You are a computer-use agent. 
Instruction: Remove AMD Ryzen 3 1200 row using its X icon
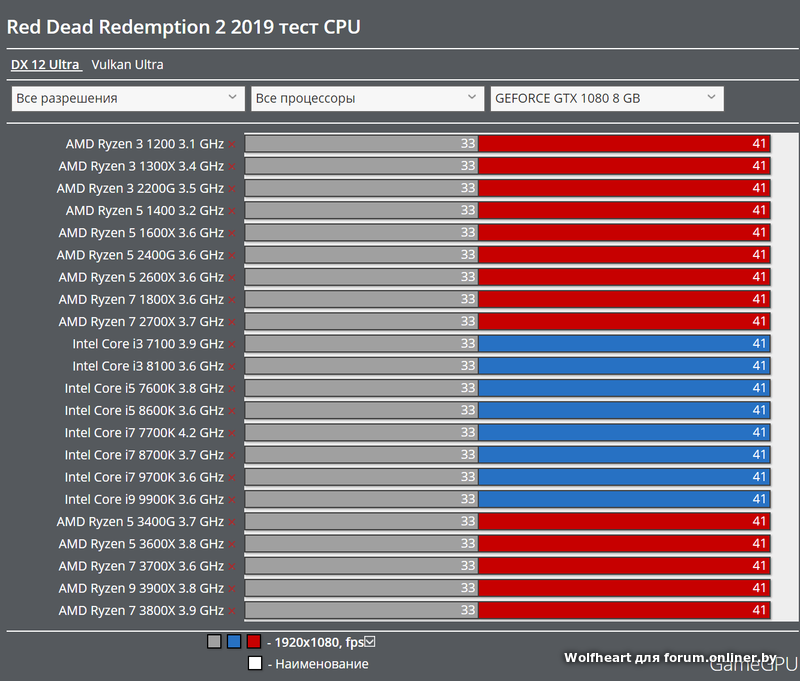(232, 144)
